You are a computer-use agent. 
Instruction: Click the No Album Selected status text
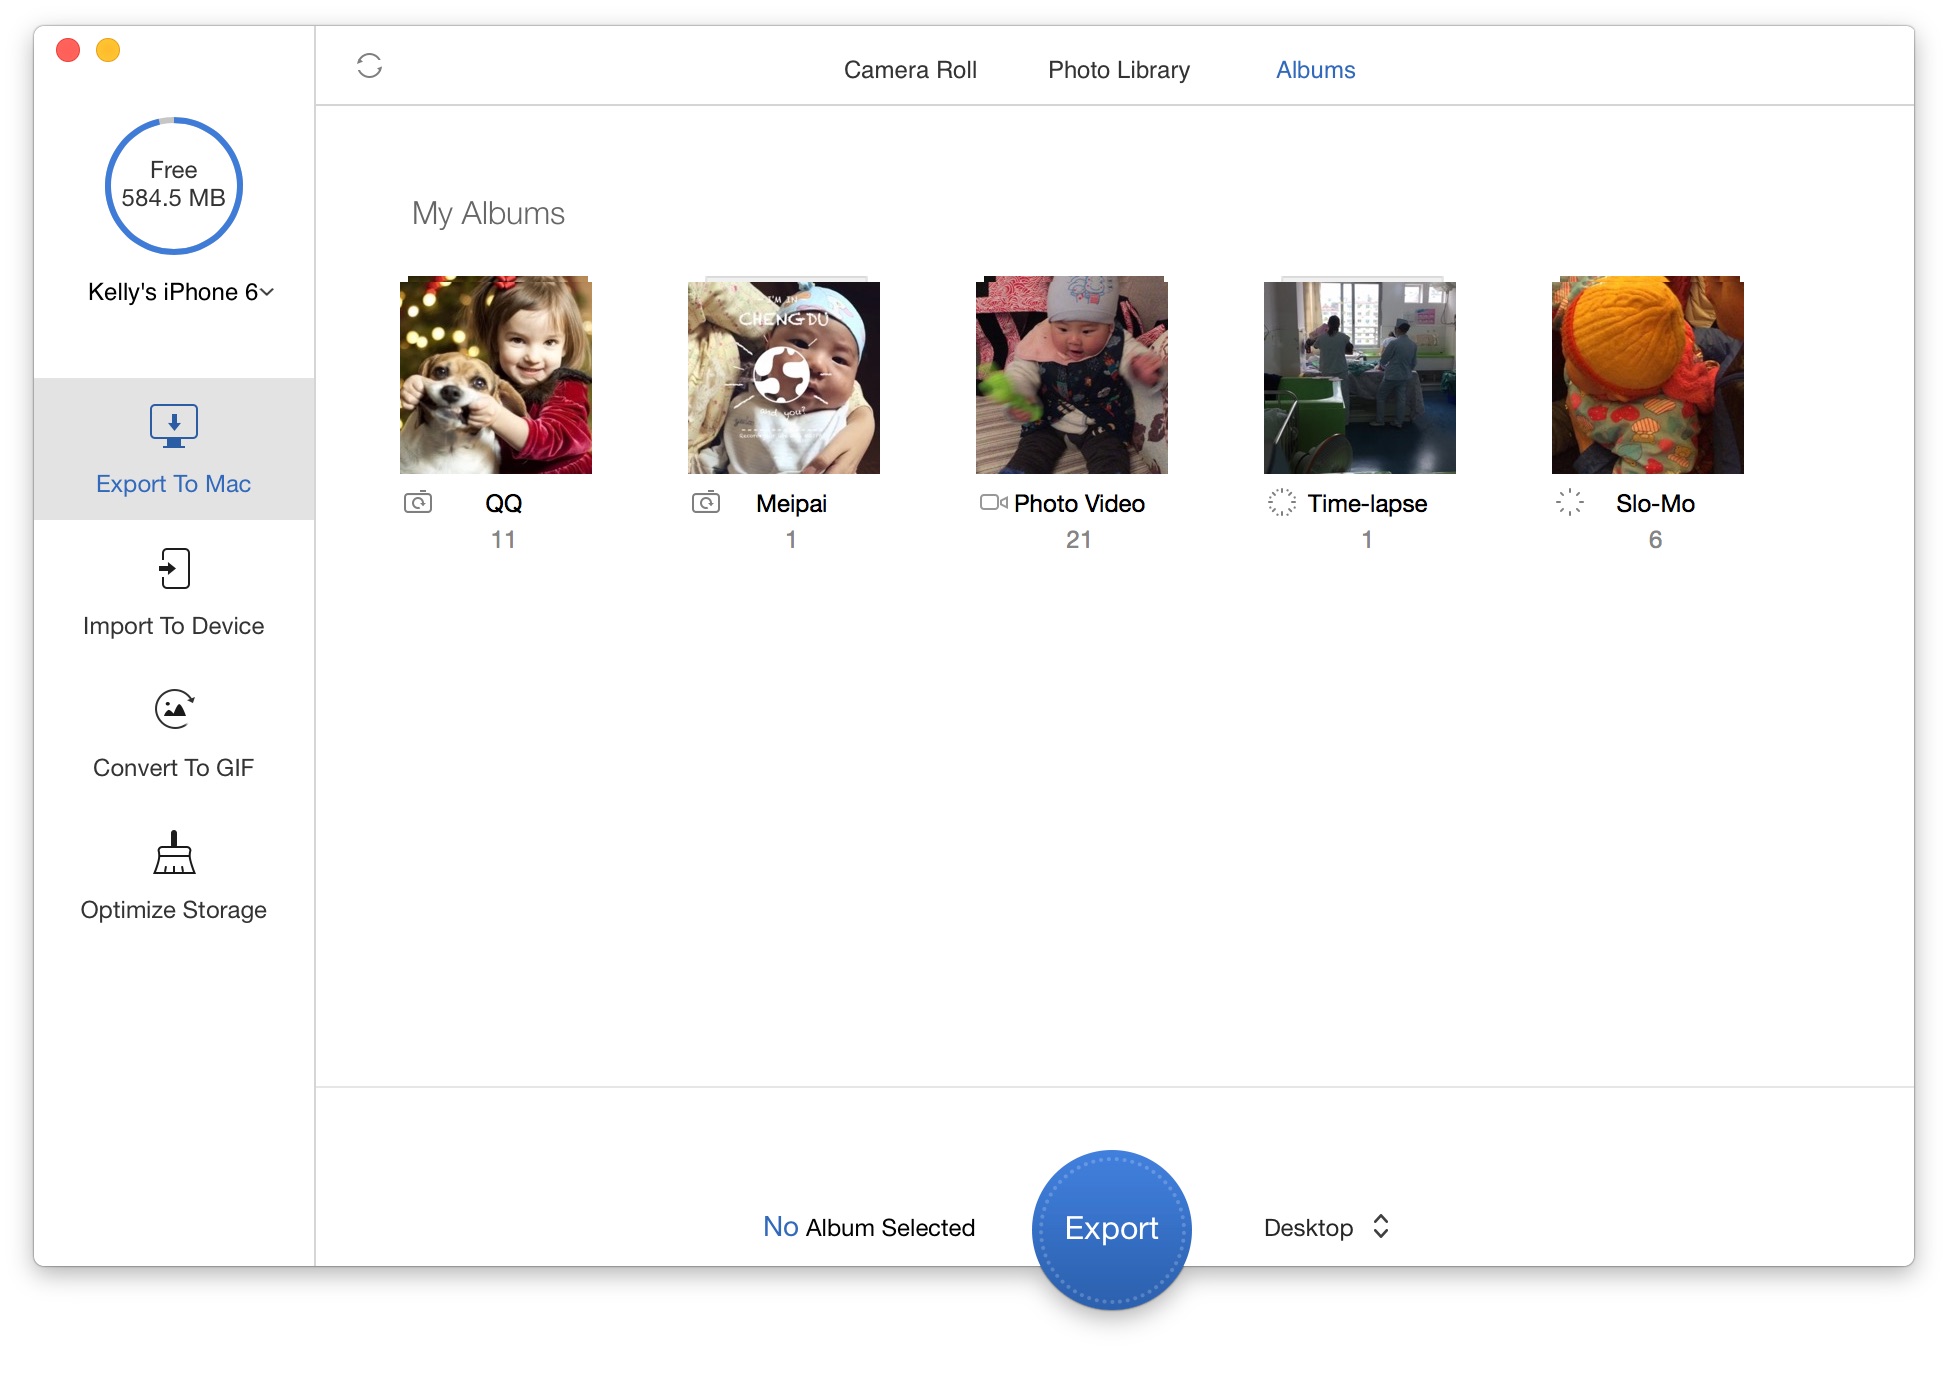point(868,1227)
